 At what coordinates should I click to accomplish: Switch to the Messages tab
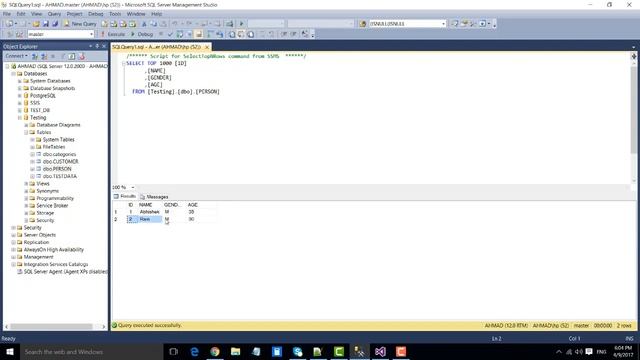(x=154, y=197)
